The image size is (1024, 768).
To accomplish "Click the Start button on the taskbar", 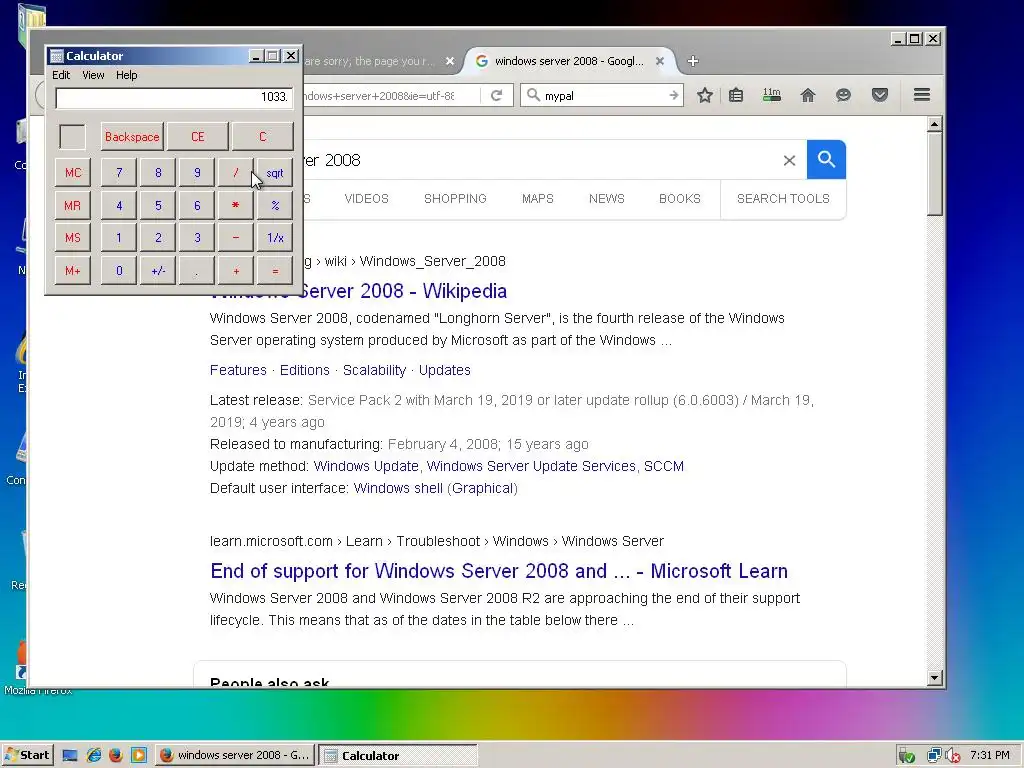I will [27, 755].
